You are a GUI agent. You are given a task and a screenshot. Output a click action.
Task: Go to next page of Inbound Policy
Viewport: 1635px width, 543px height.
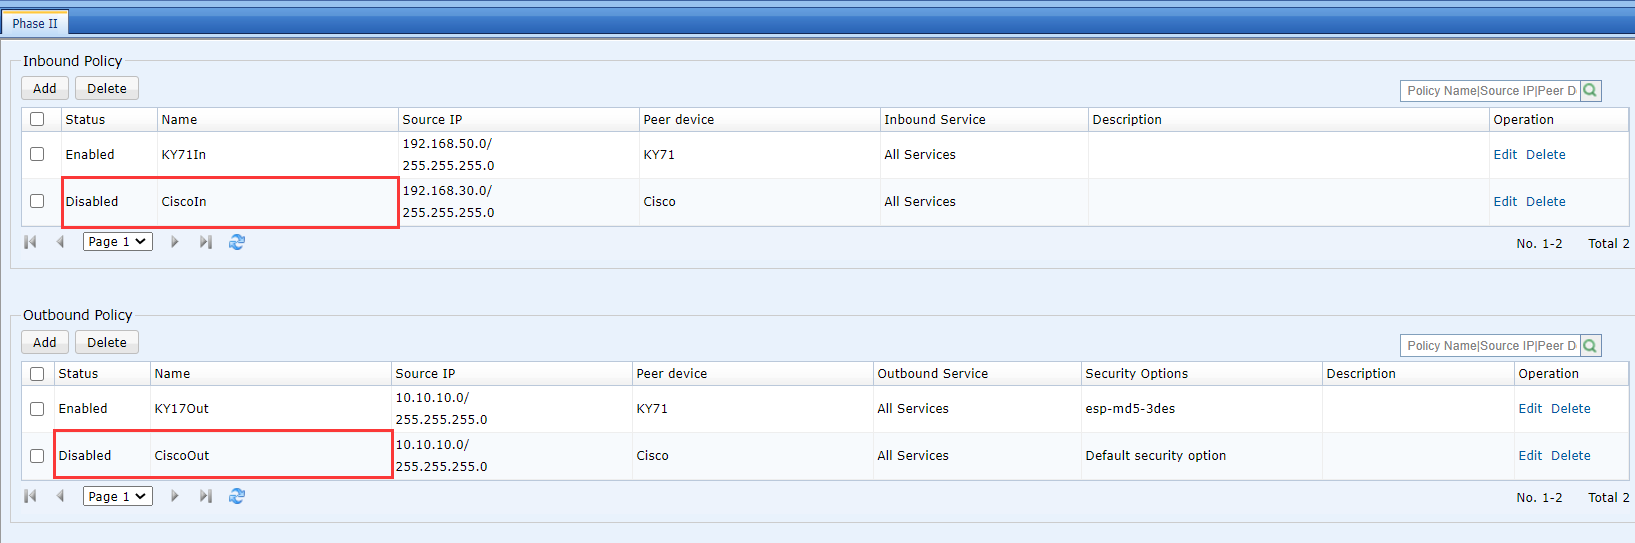pos(175,242)
